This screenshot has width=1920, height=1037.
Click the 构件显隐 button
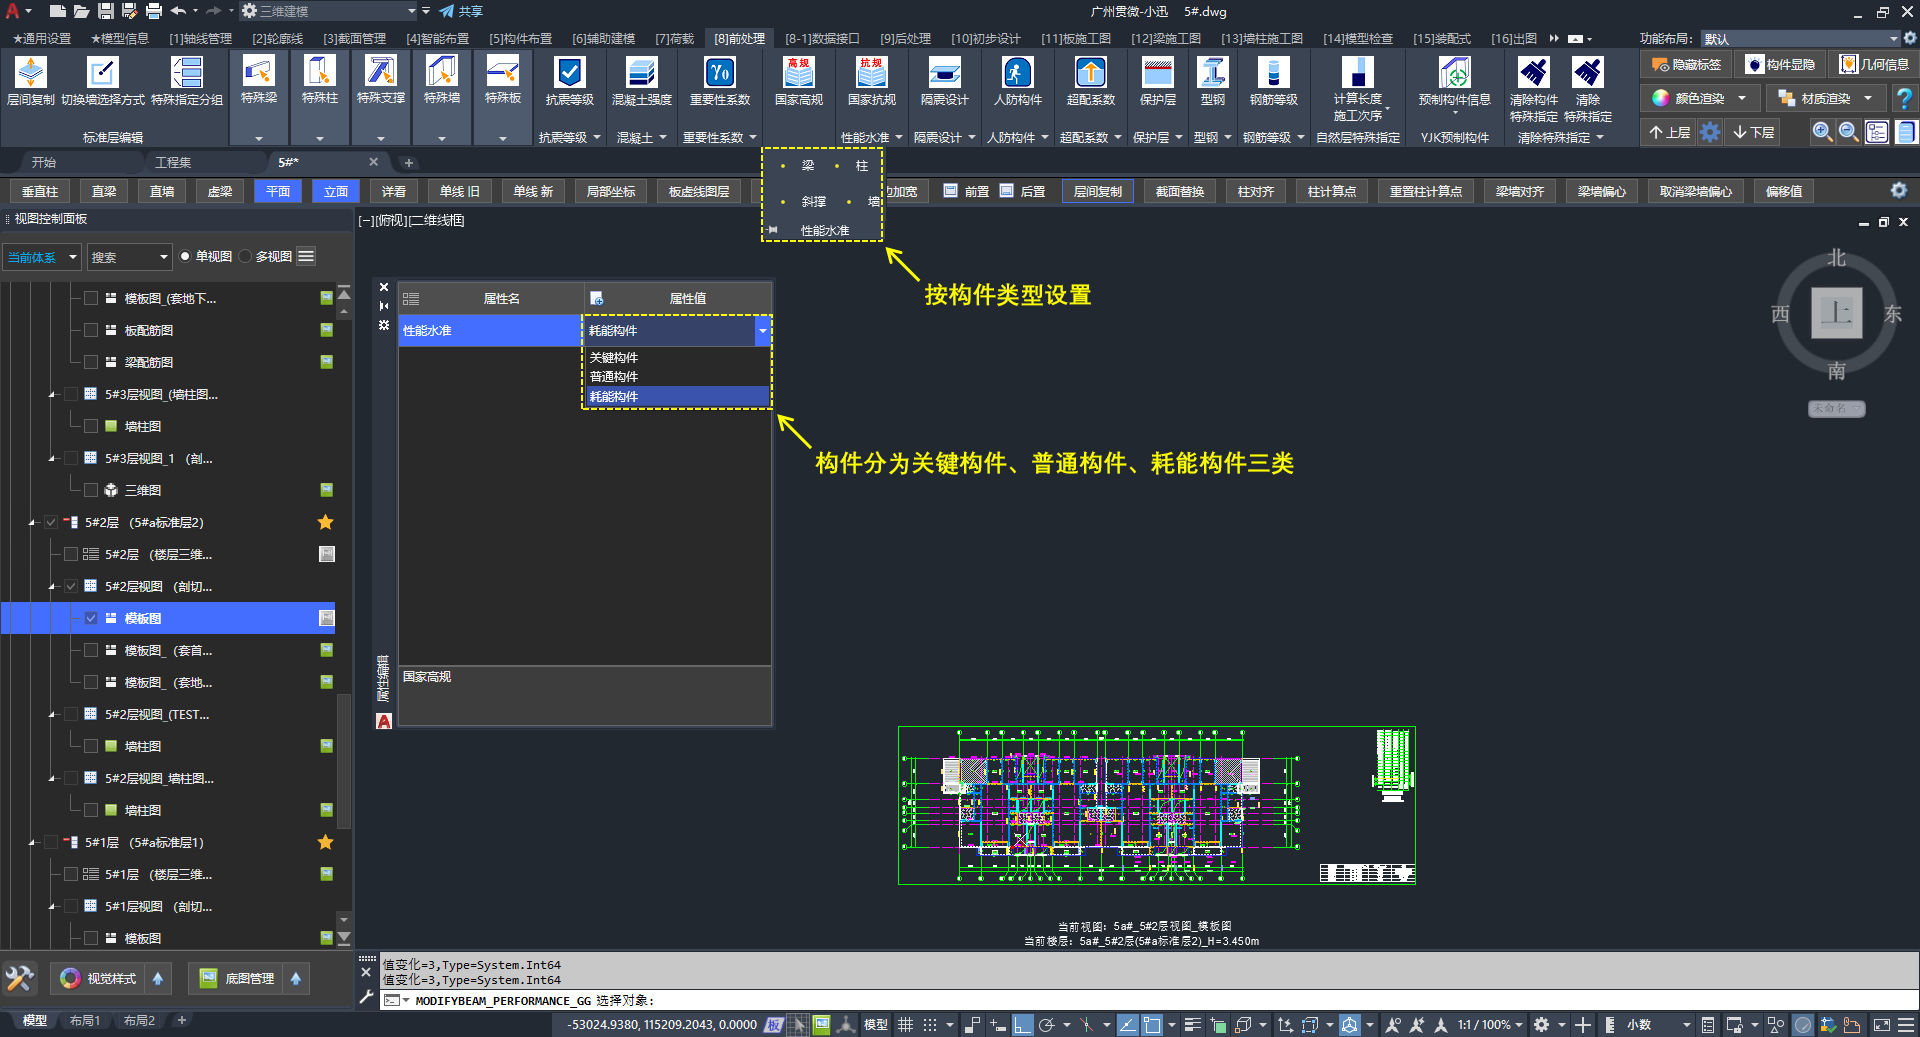point(1781,65)
